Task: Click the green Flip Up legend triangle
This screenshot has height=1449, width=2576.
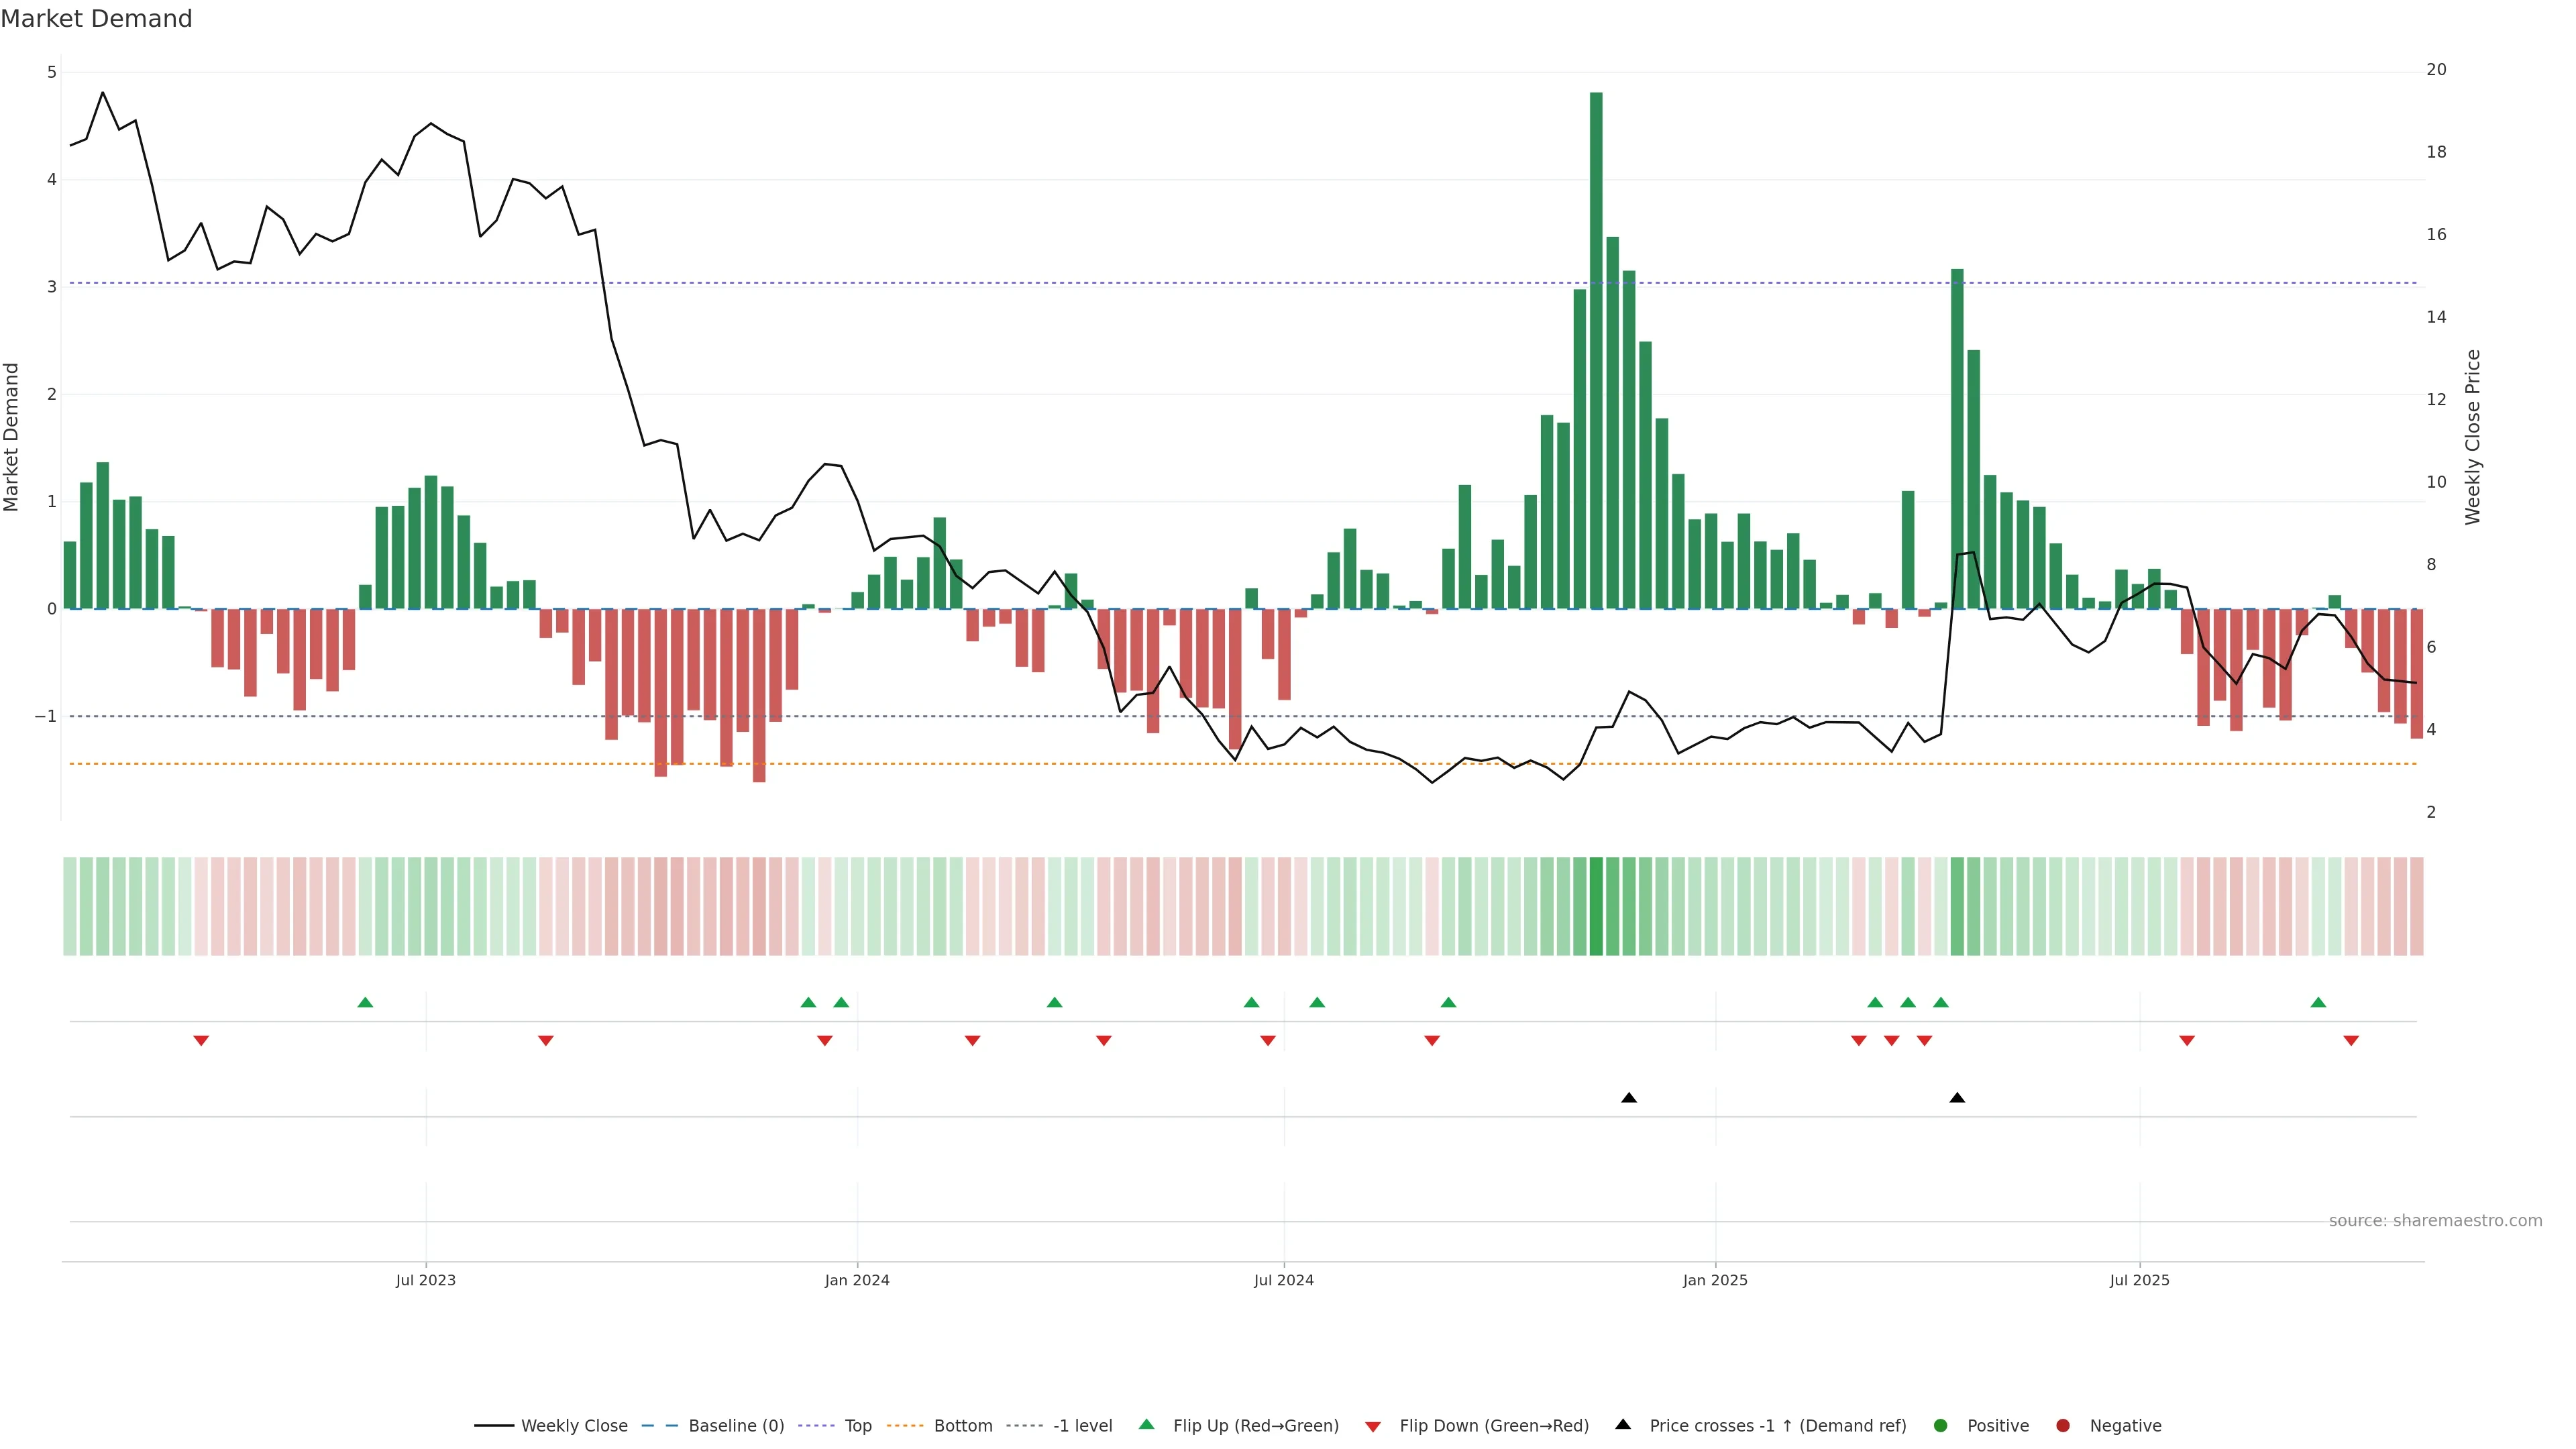Action: click(1147, 1425)
